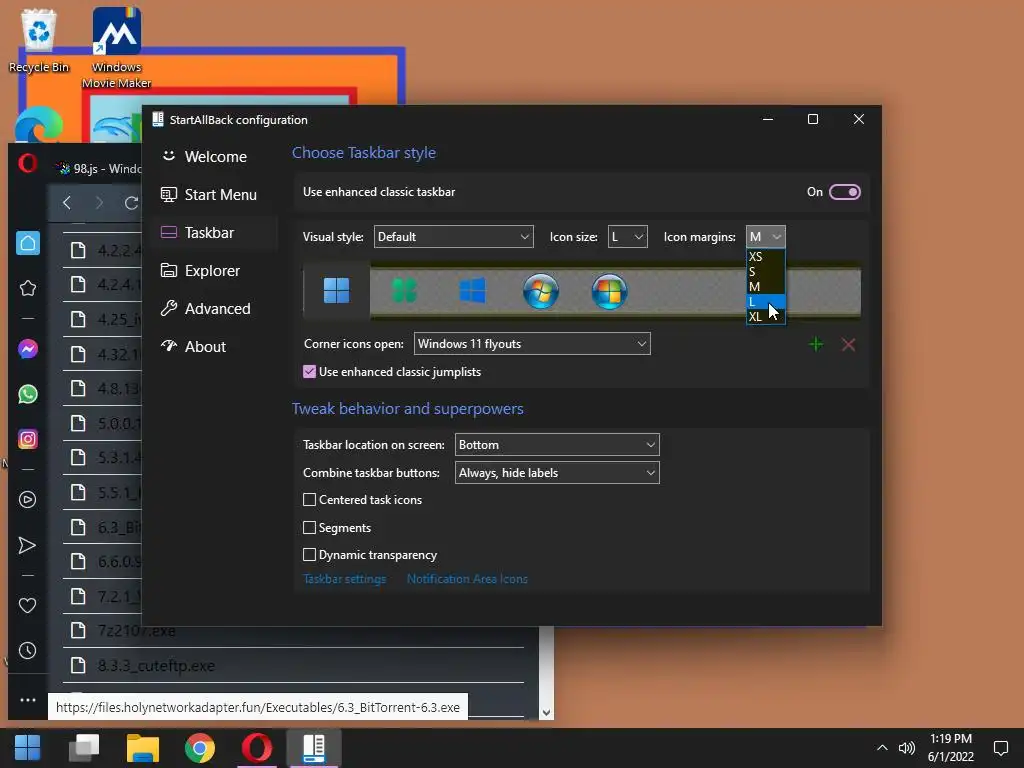
Task: Open the Opera heart pinboards icon
Action: click(27, 605)
